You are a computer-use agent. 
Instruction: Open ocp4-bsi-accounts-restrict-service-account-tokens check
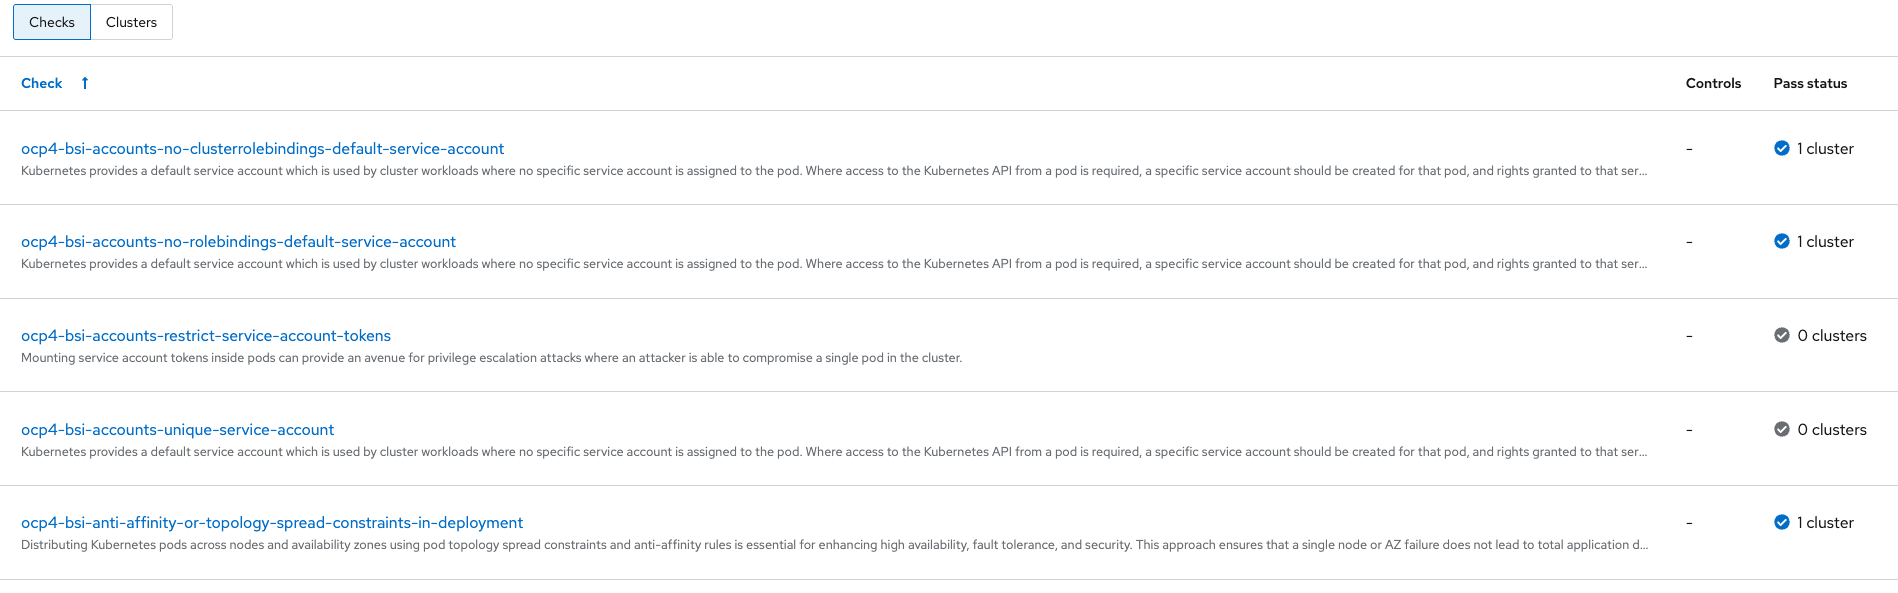[206, 336]
